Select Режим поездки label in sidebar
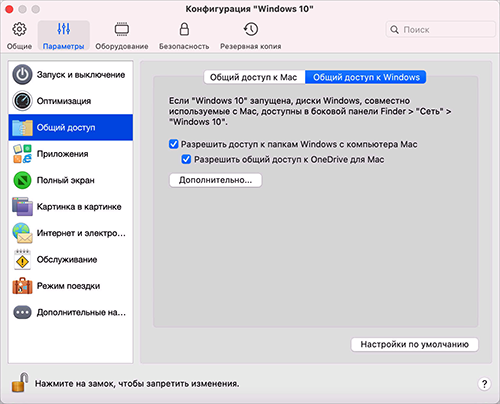This screenshot has width=500, height=404. [x=68, y=286]
